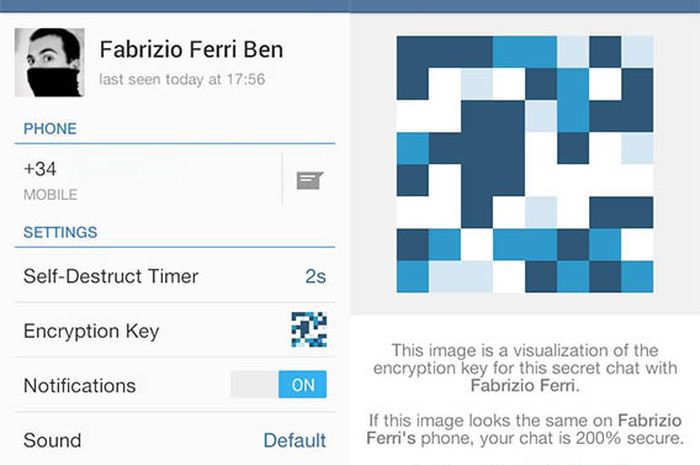Click the SETTINGS section header

tap(60, 232)
